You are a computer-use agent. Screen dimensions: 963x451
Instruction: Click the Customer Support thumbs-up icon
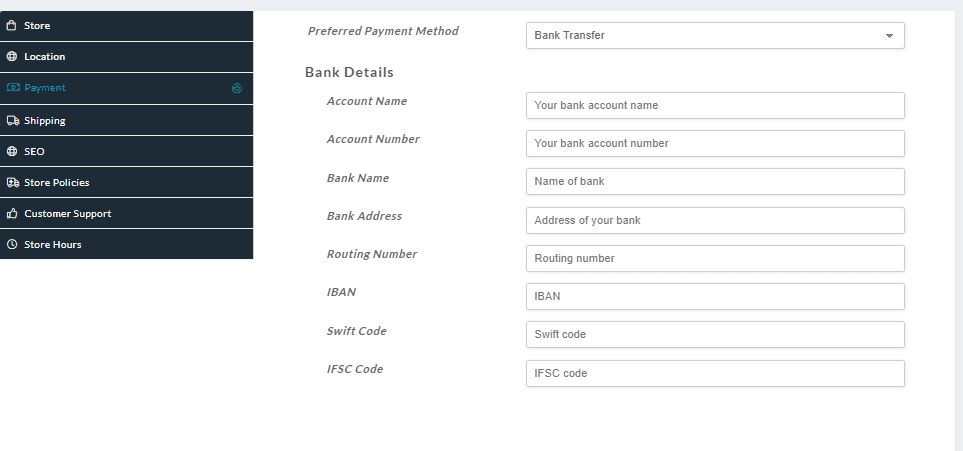pos(13,214)
